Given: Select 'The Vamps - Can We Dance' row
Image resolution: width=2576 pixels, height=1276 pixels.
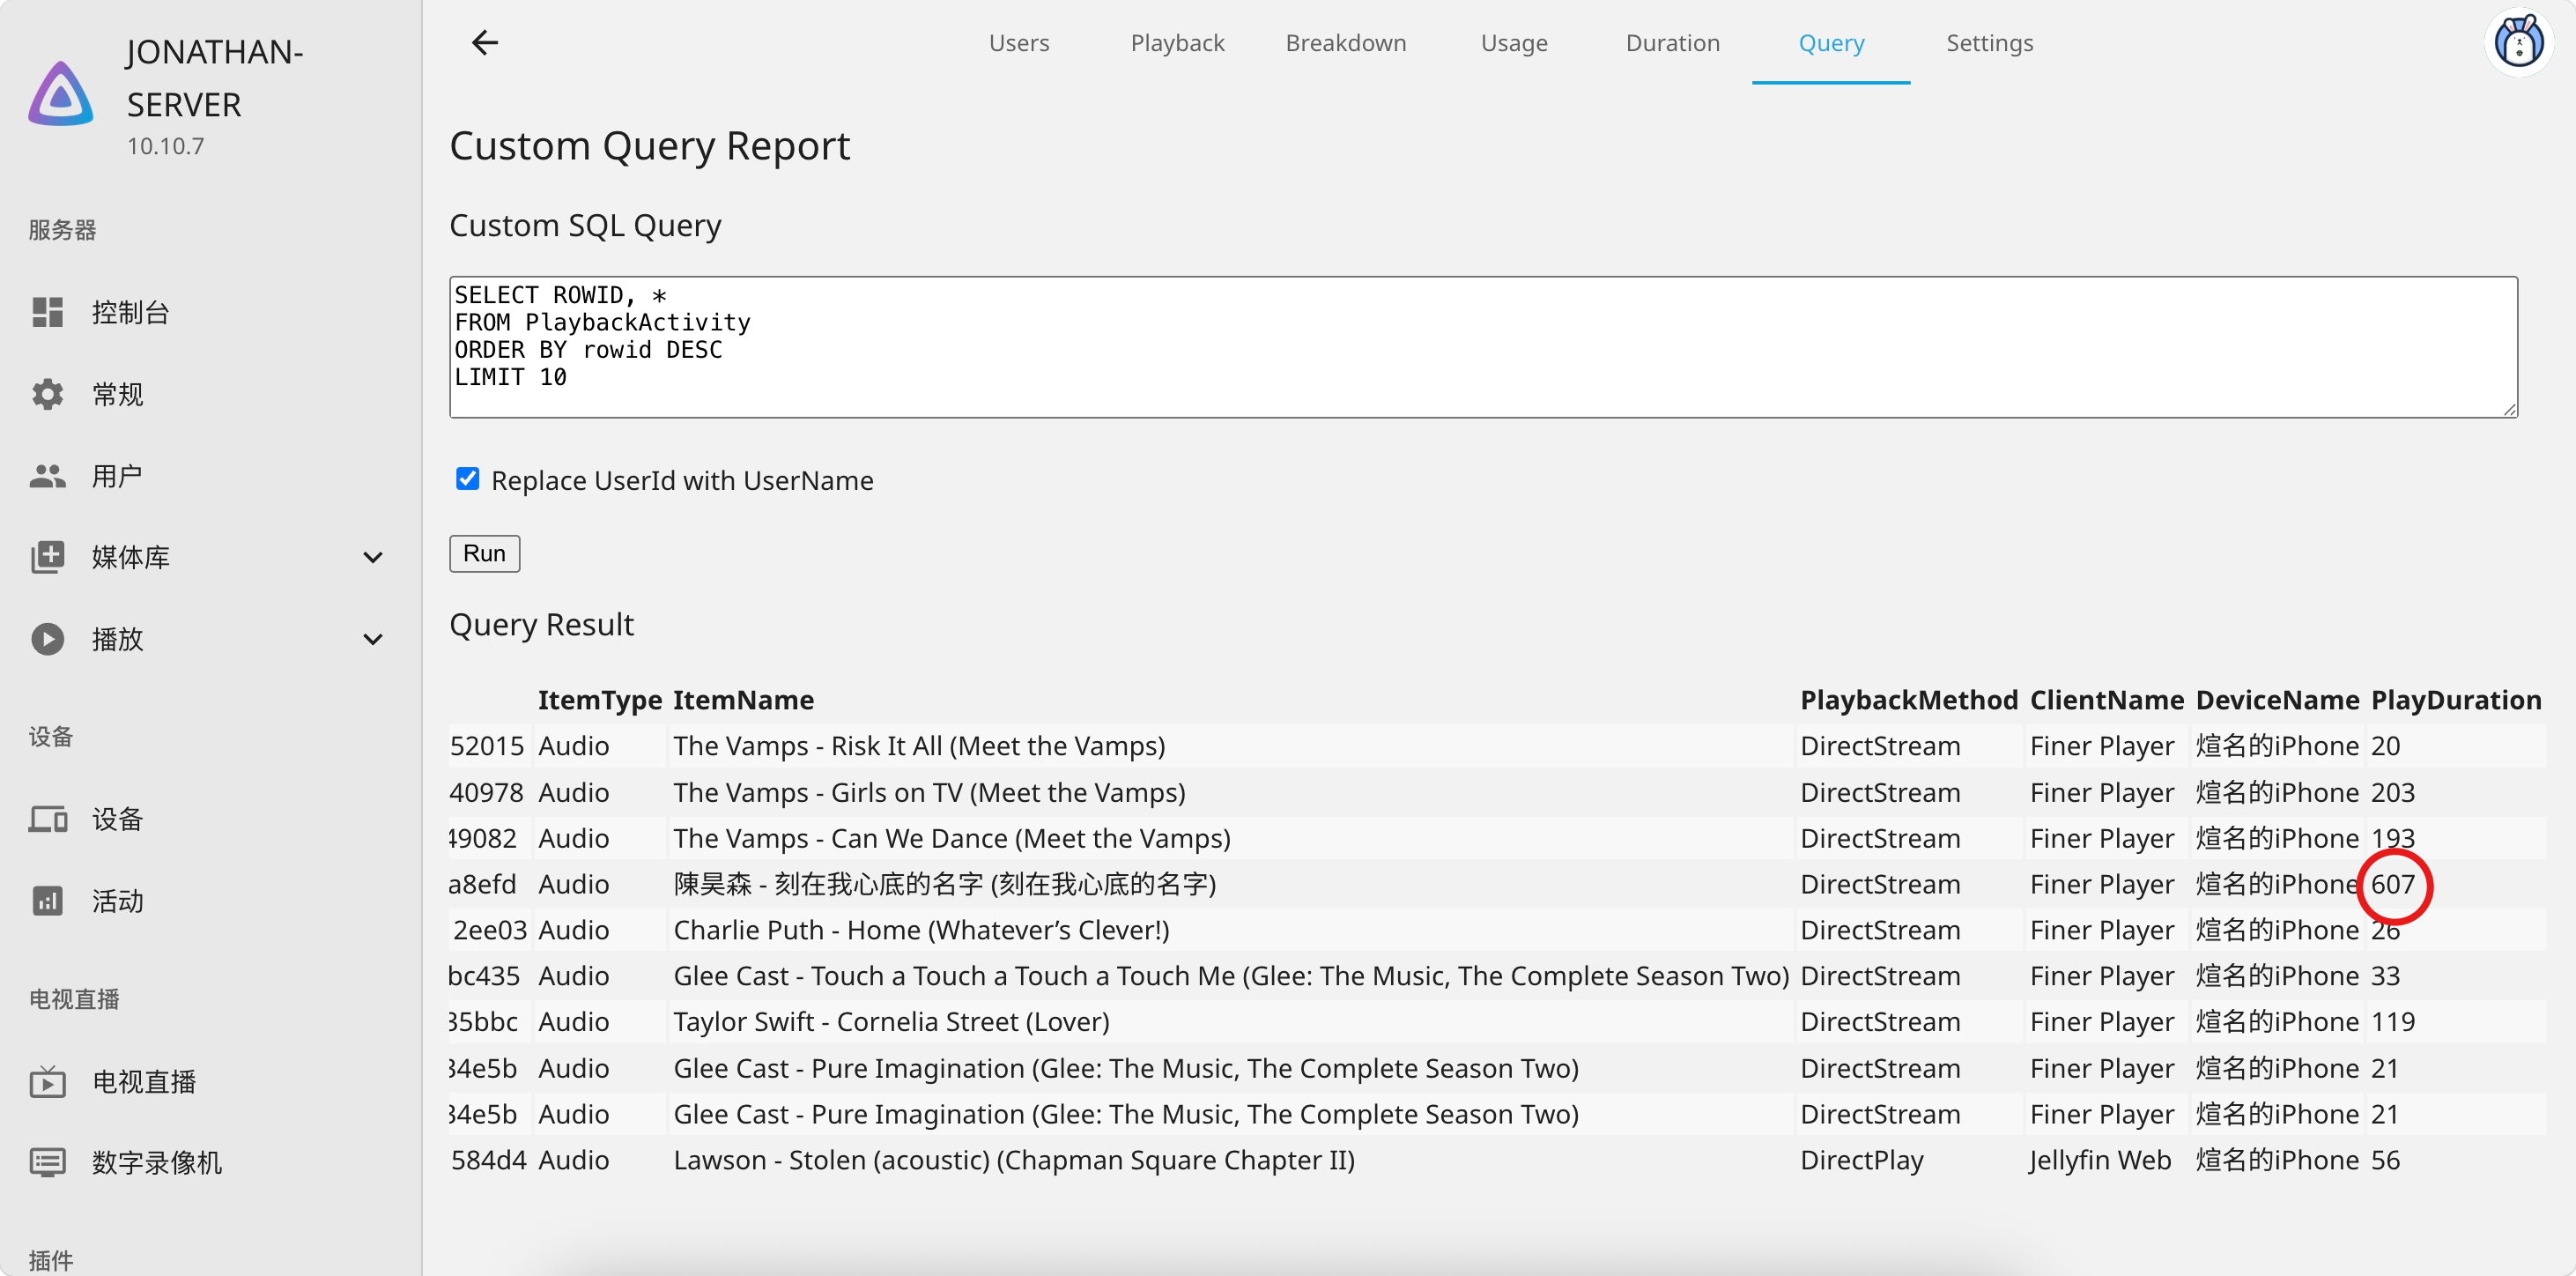Looking at the screenshot, I should pyautogui.click(x=1497, y=838).
